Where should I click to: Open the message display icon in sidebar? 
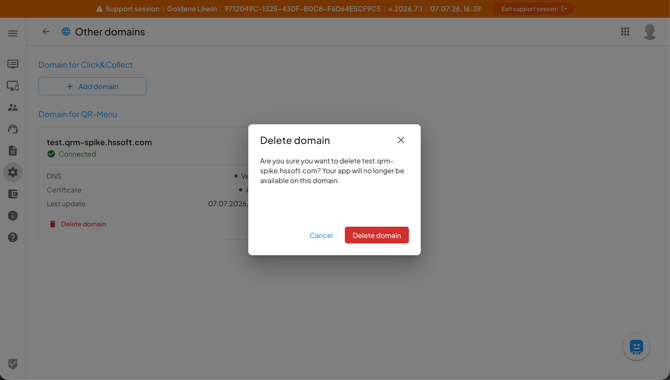coord(13,64)
